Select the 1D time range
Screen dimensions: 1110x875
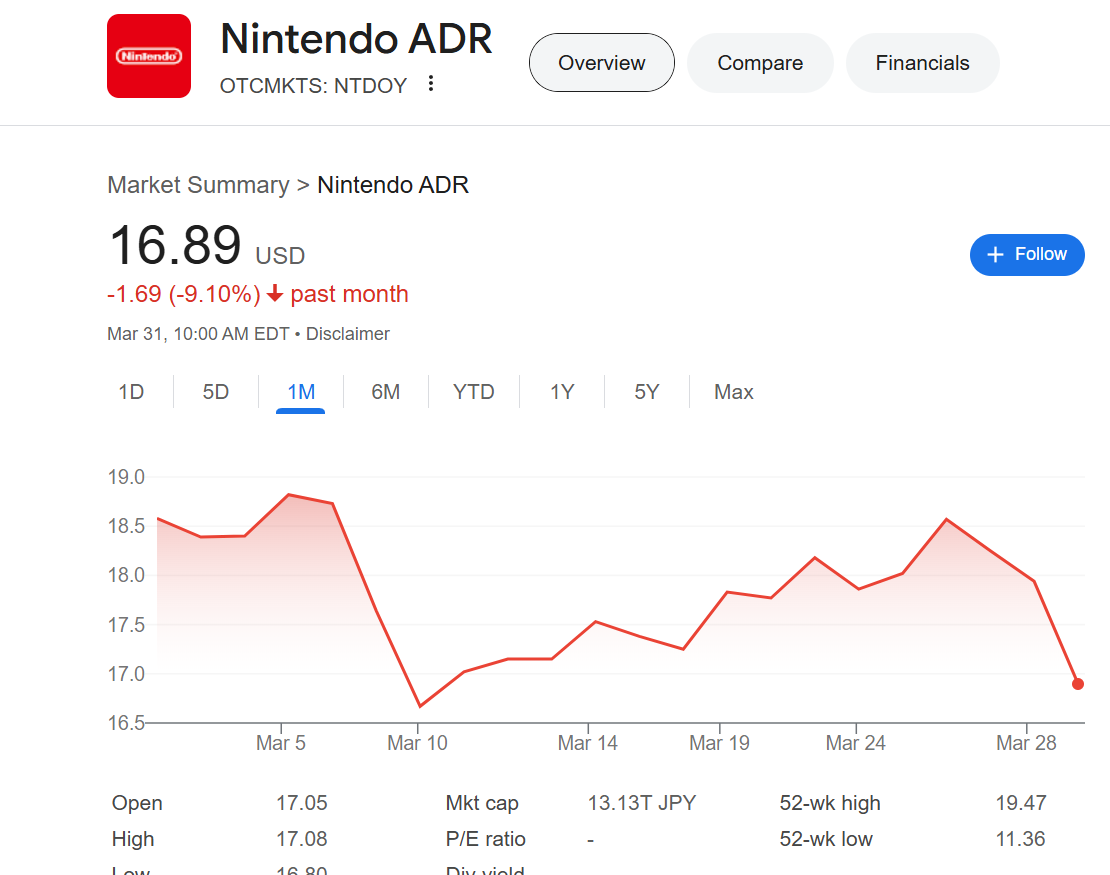[131, 392]
